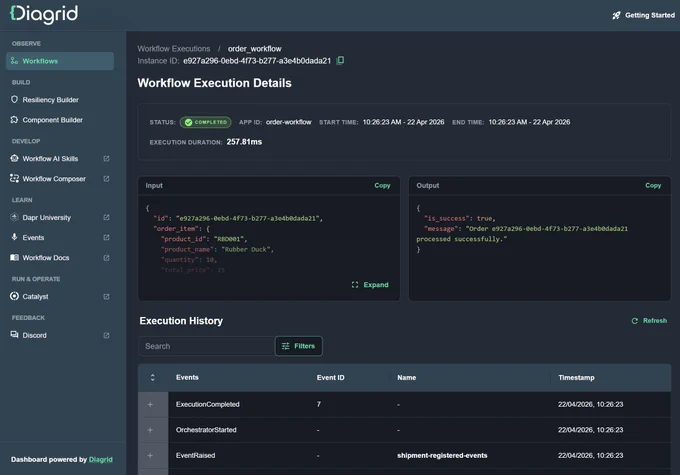
Task: Click the Catalyst icon
Action: pos(14,296)
